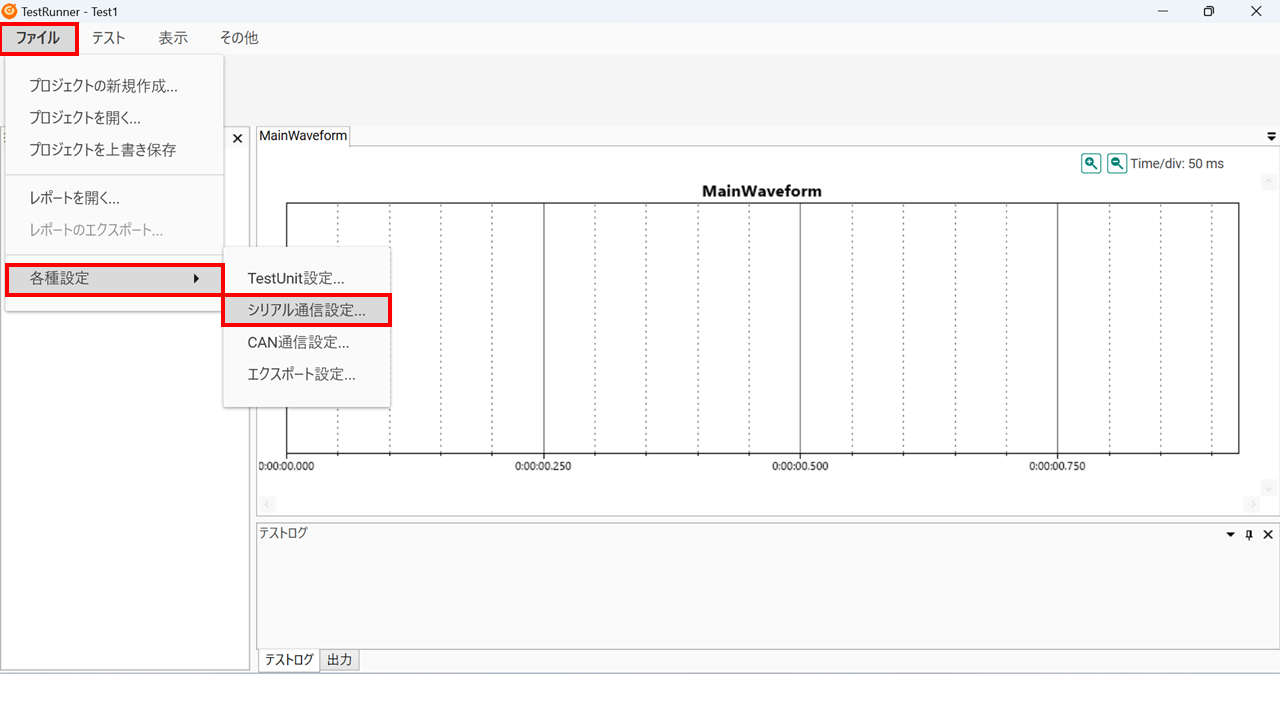1280x720 pixels.
Task: Choose CAN通信設定... menu entry
Action: pyautogui.click(x=298, y=342)
